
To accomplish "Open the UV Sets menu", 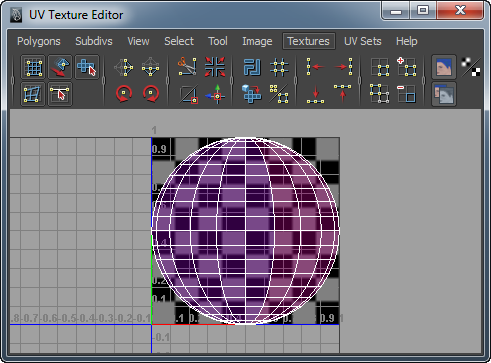I will point(362,41).
